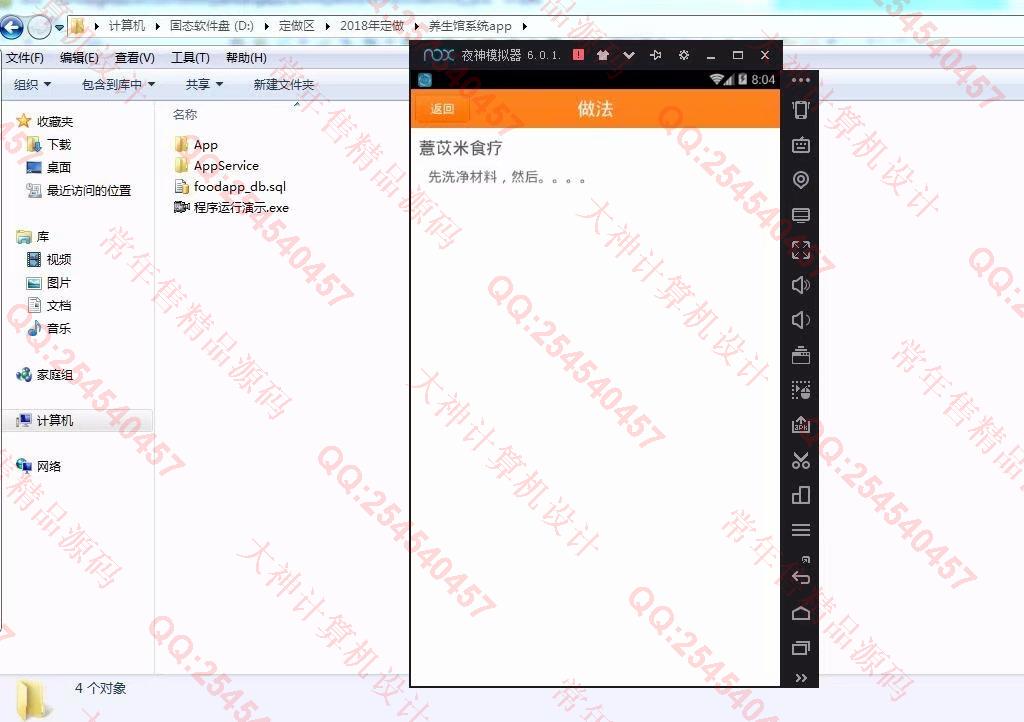Open 编辑(E) menu in Explorer

[x=79, y=57]
